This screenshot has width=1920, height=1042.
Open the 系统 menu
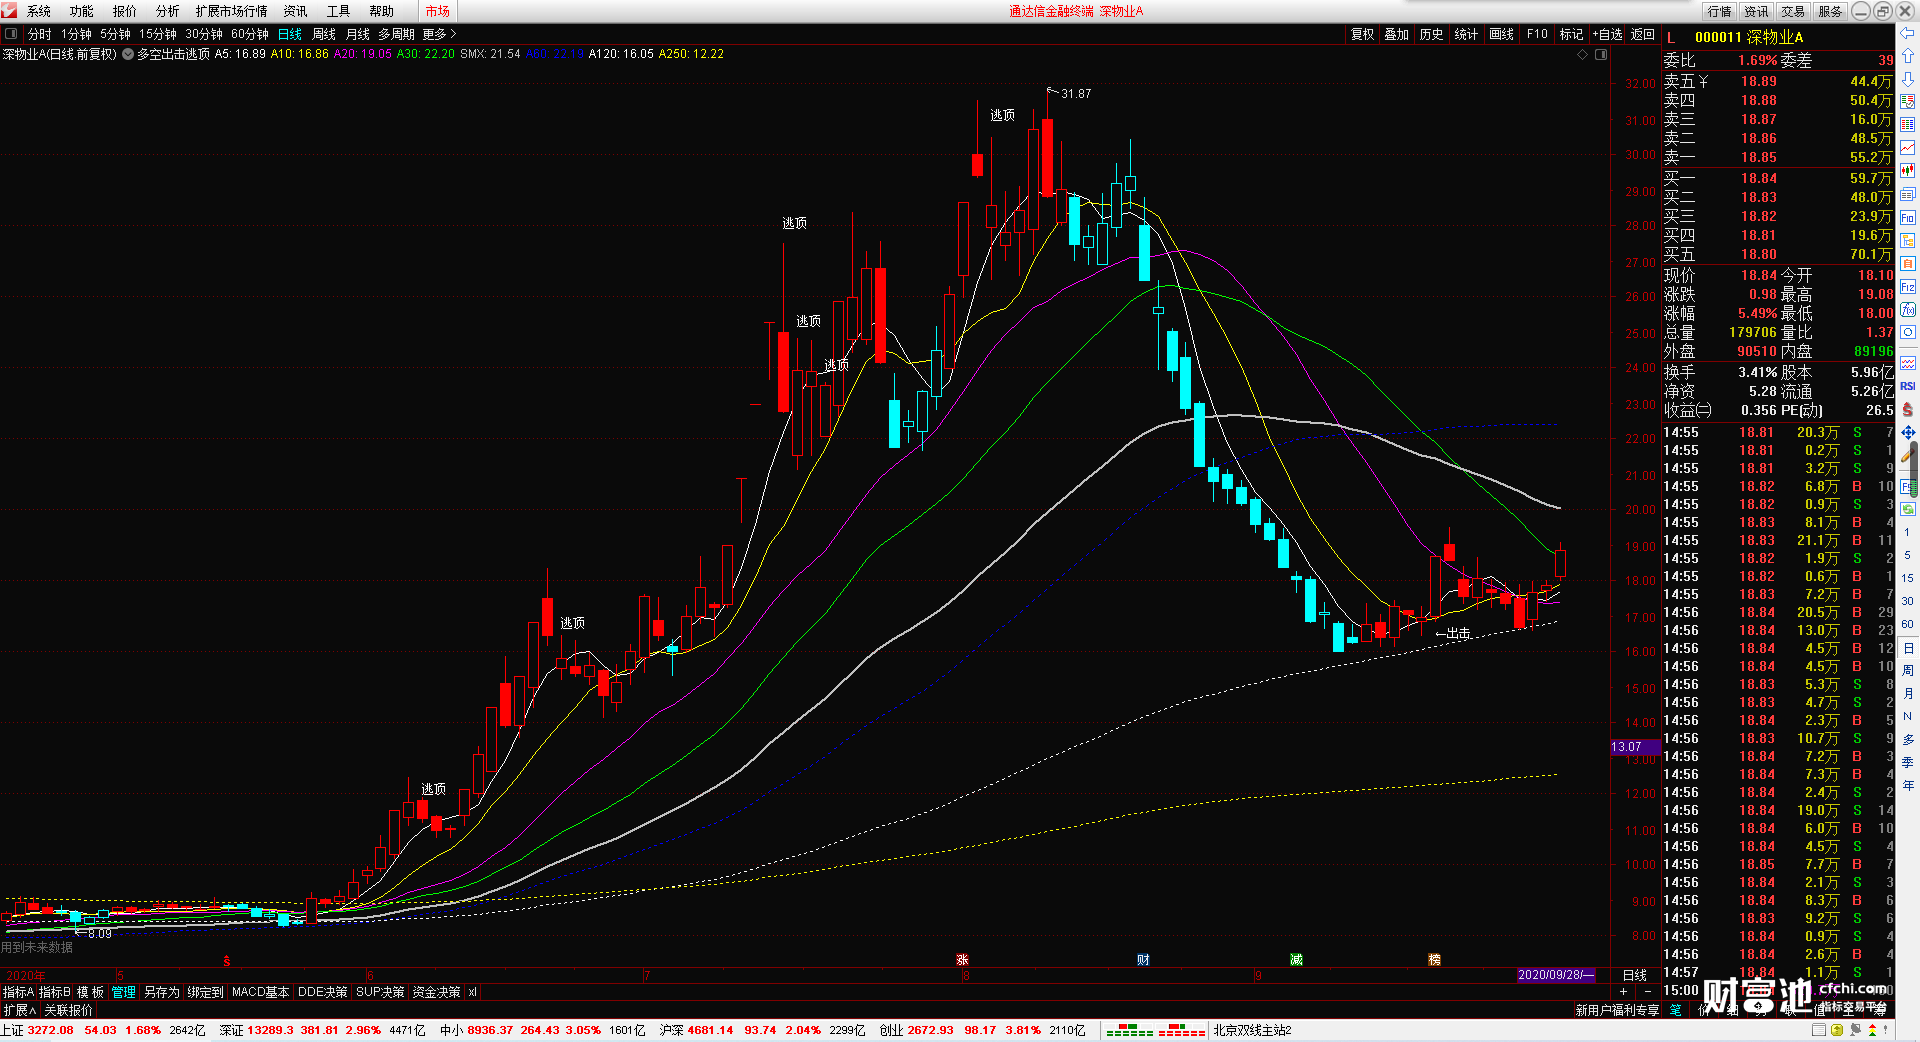pos(39,11)
